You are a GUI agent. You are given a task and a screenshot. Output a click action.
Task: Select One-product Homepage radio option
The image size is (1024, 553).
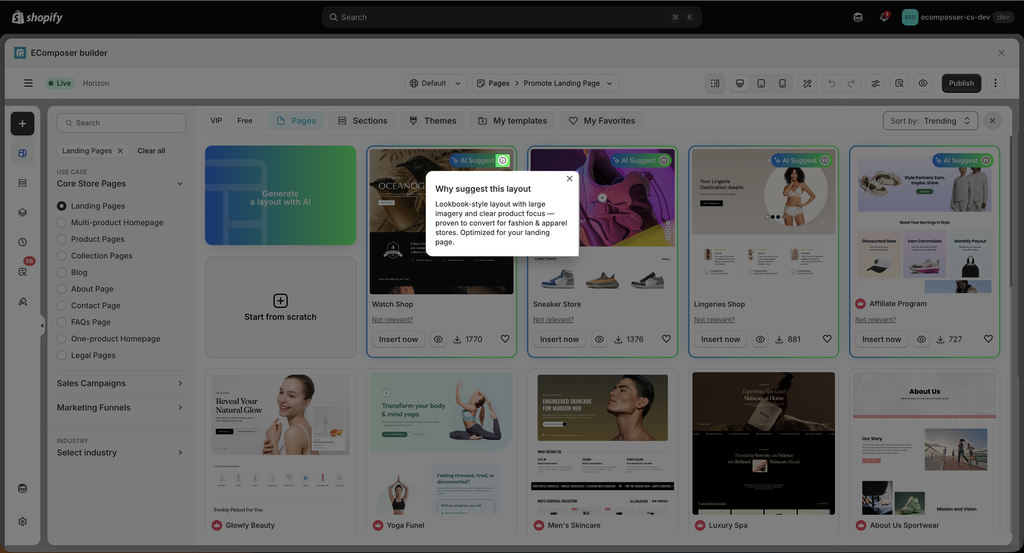click(x=61, y=339)
